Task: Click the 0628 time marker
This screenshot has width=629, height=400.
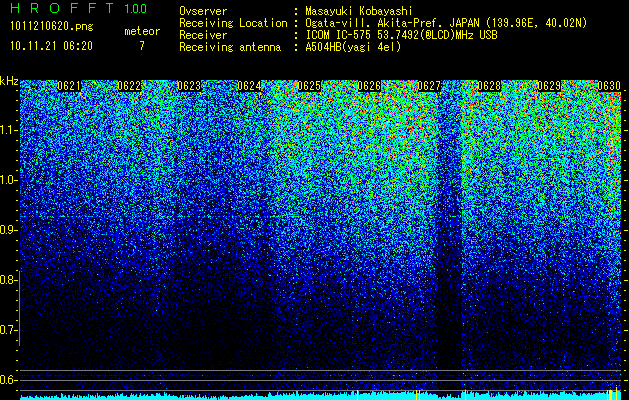Action: pyautogui.click(x=489, y=86)
